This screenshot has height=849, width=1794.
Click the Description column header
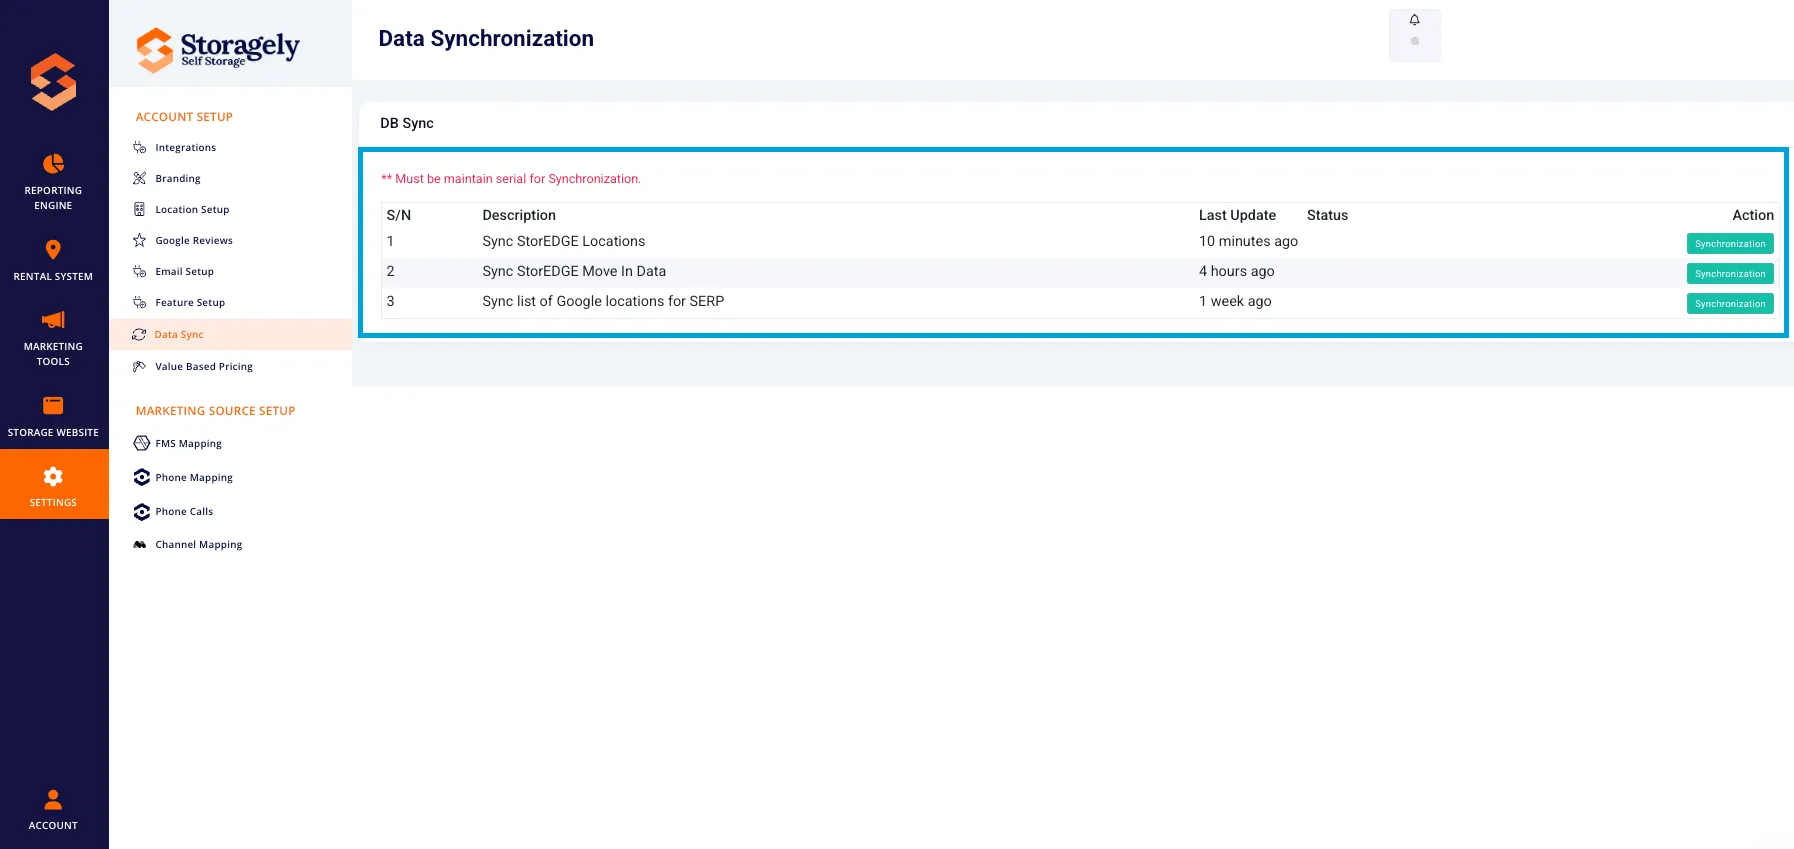point(519,215)
